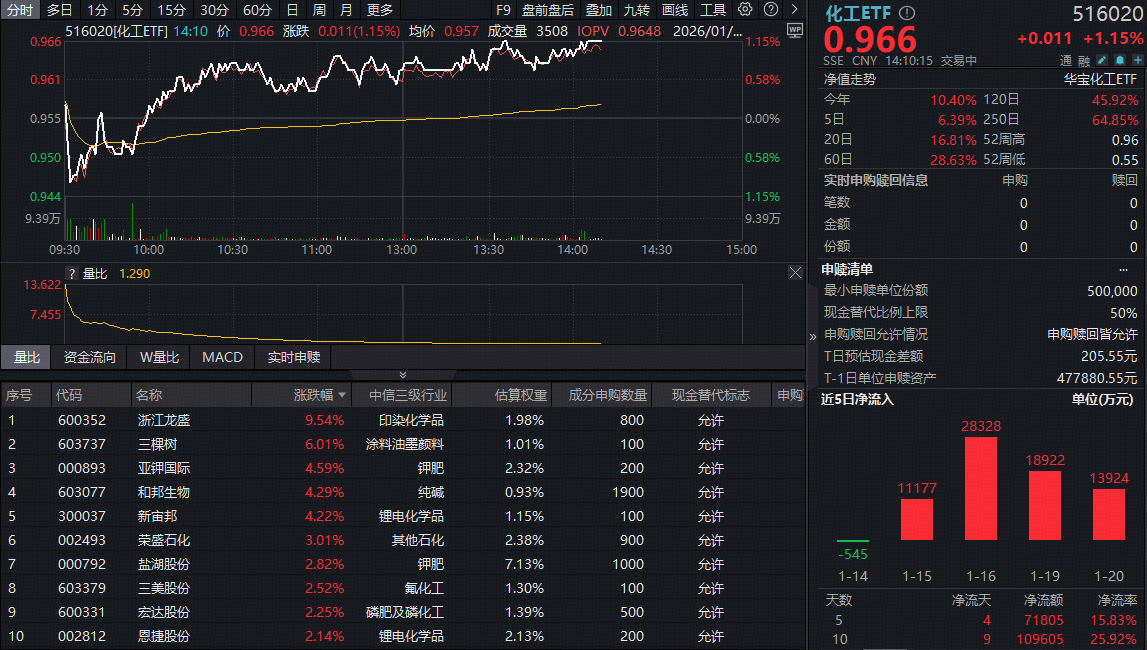Expand the chevron at toolbar right end
This screenshot has height=650, width=1147.
click(793, 10)
